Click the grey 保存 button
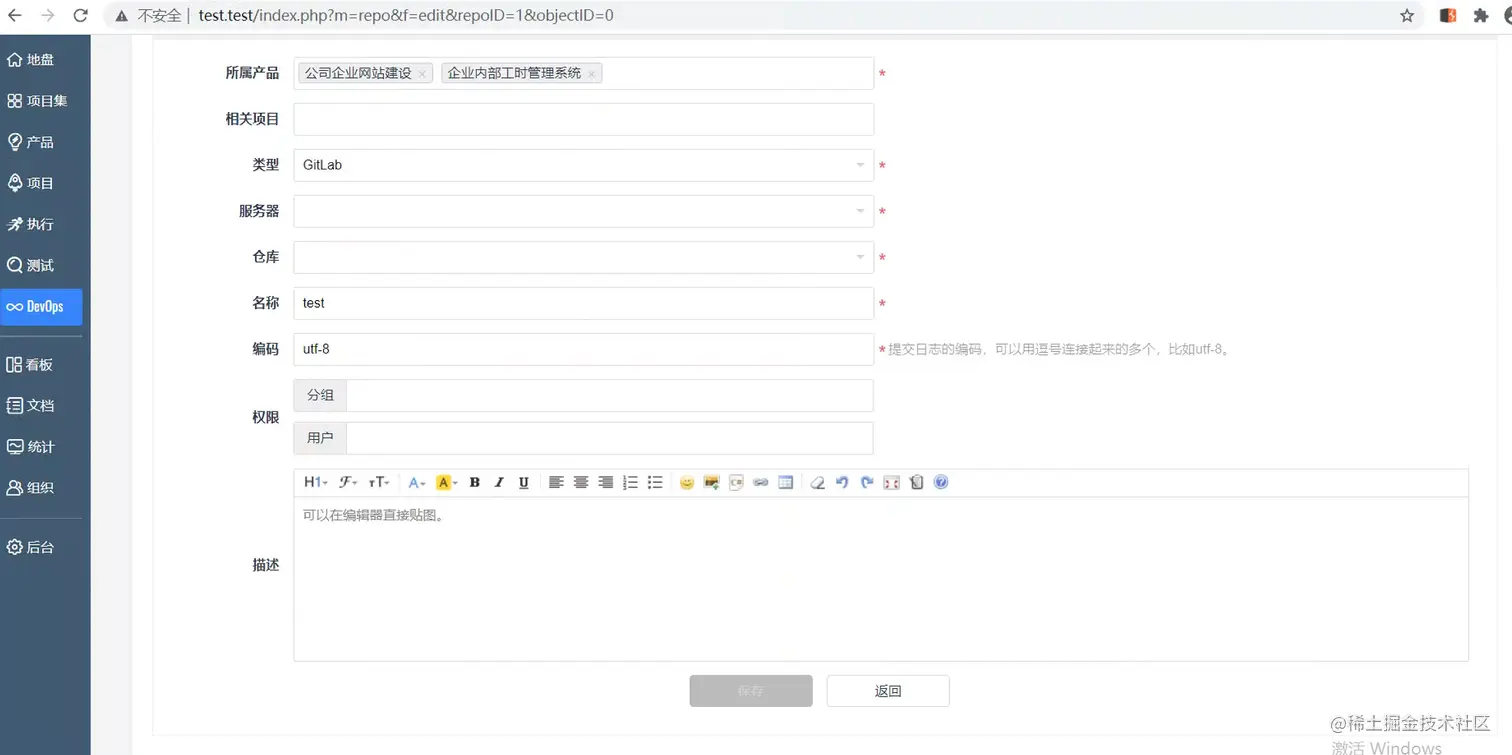The image size is (1512, 755). (751, 691)
